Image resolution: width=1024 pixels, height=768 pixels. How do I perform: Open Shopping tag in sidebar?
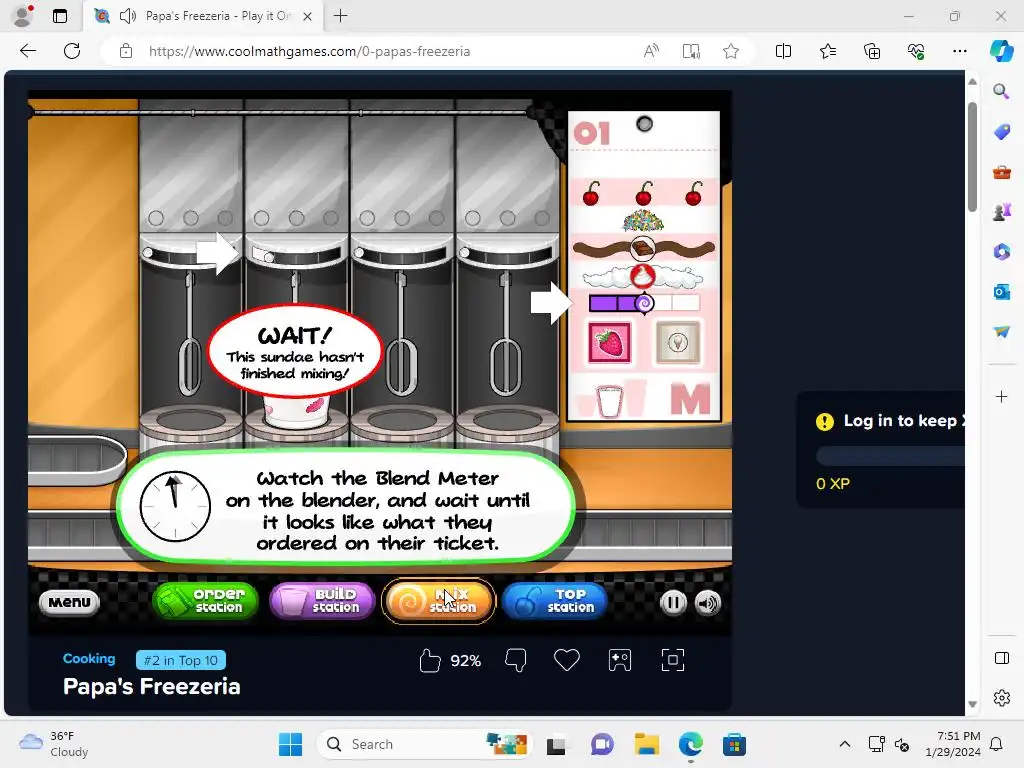pos(1001,132)
